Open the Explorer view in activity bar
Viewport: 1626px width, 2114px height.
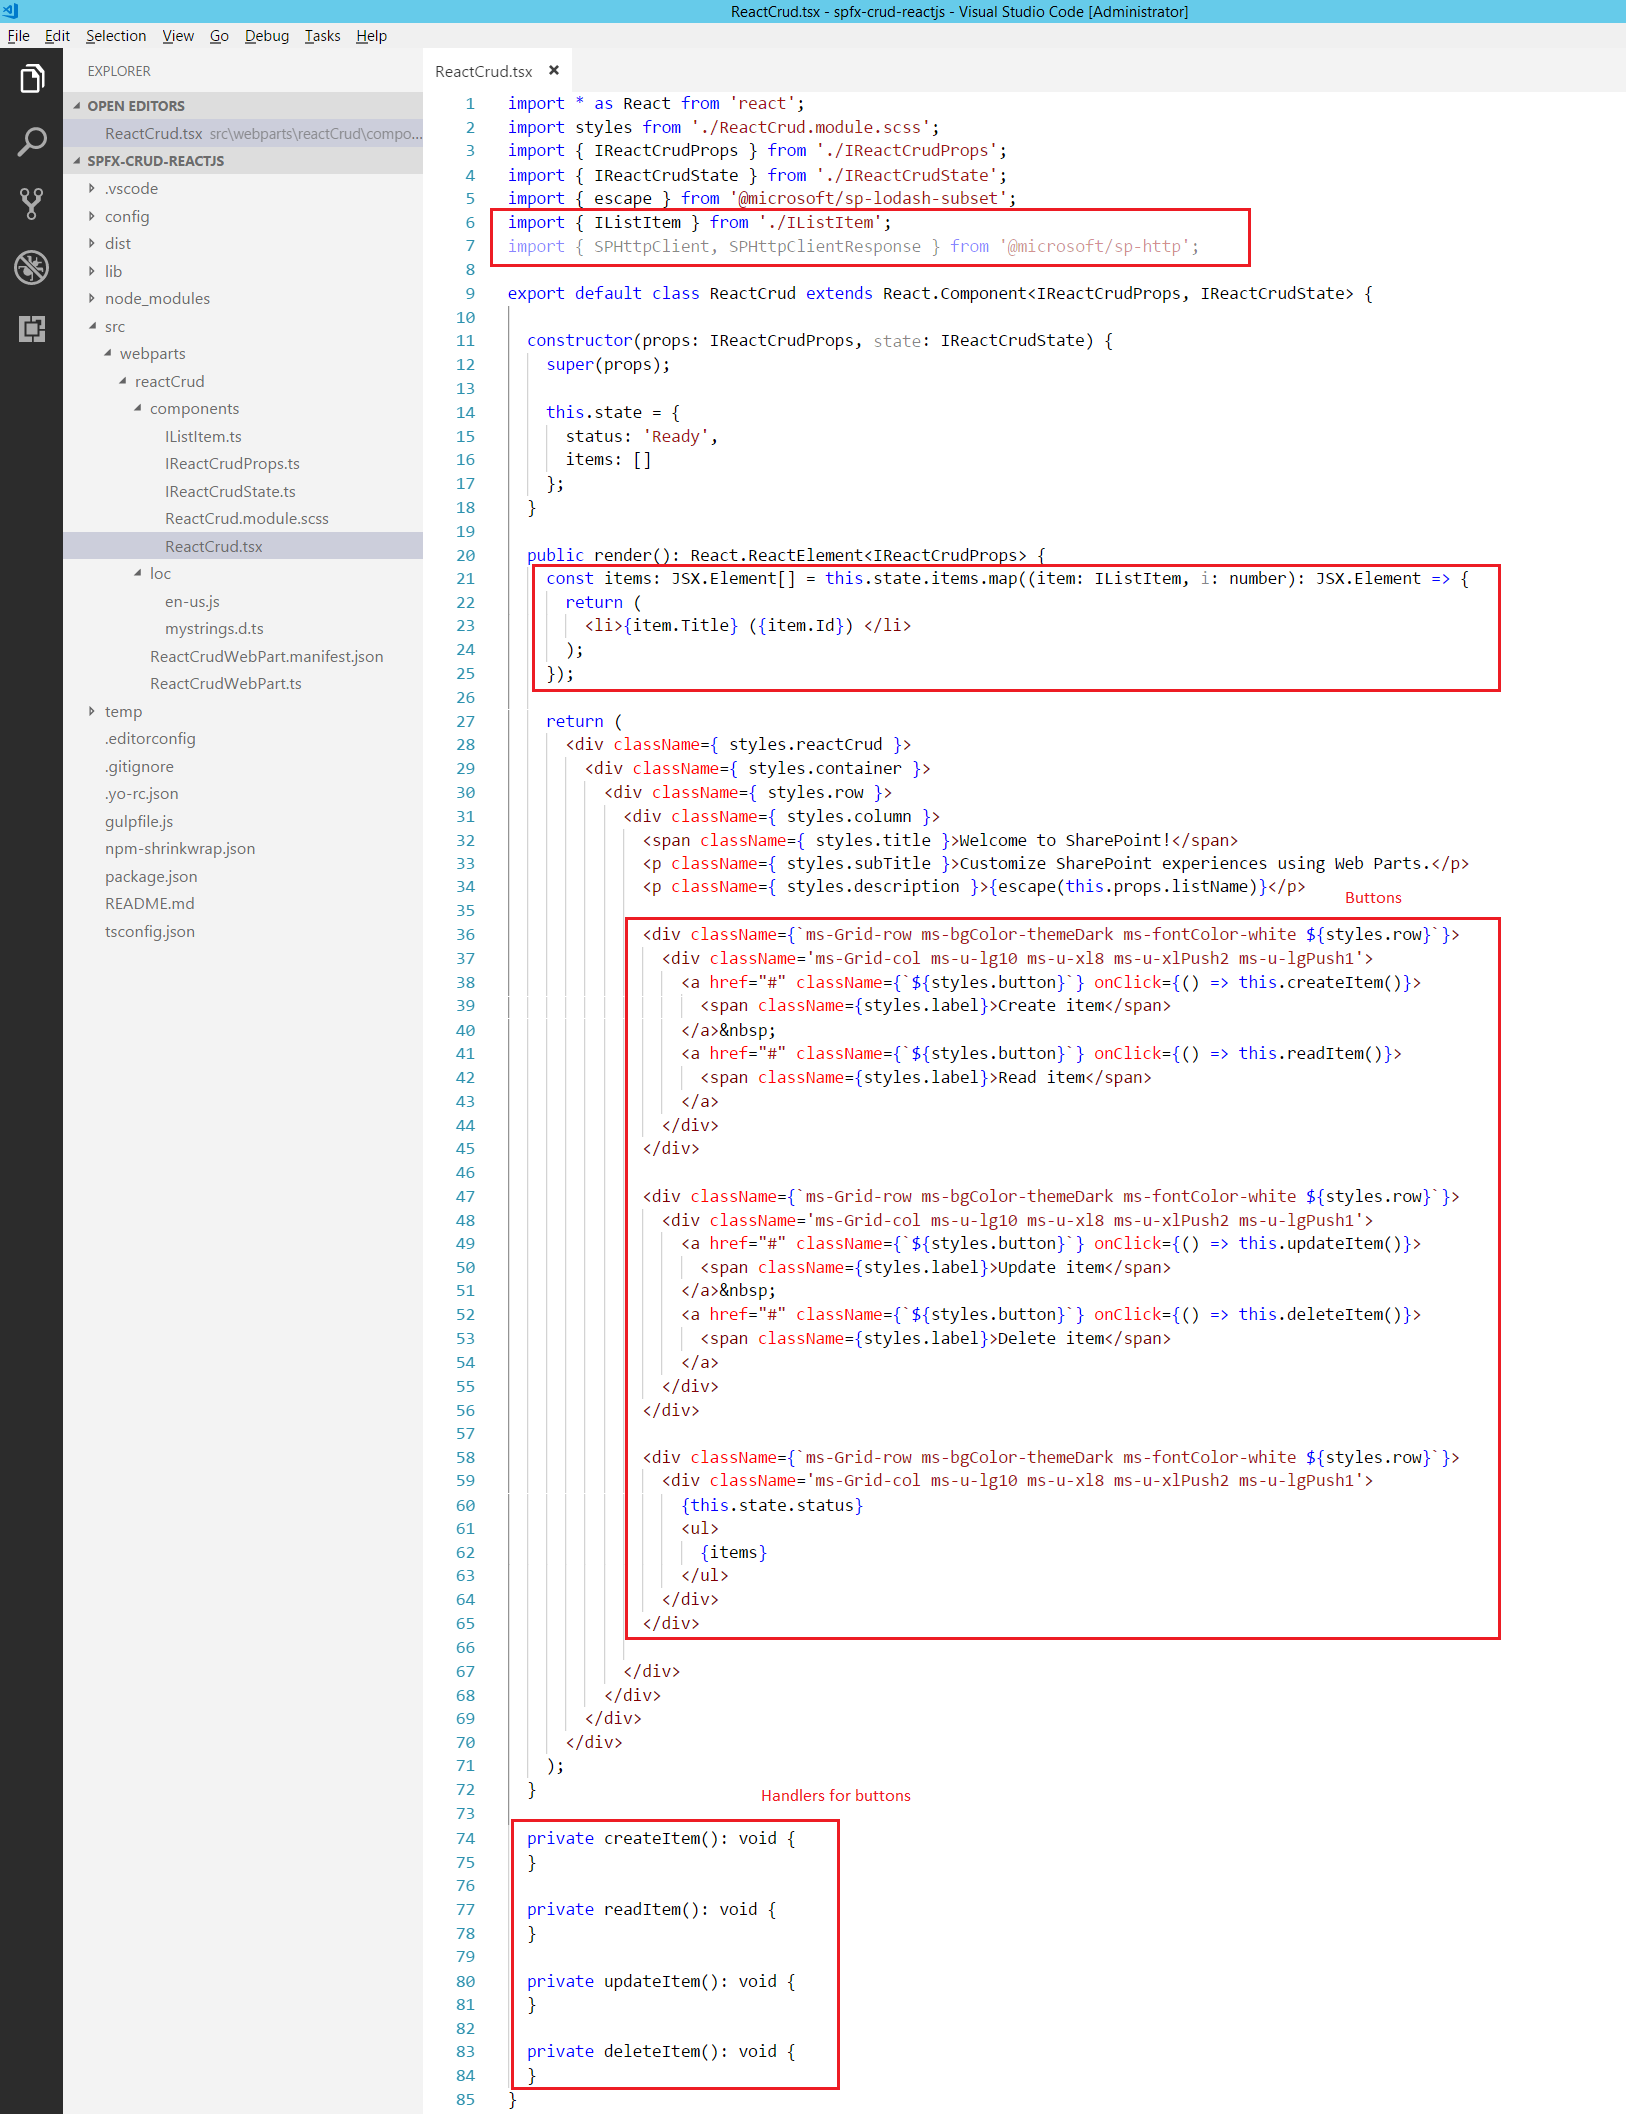[31, 79]
